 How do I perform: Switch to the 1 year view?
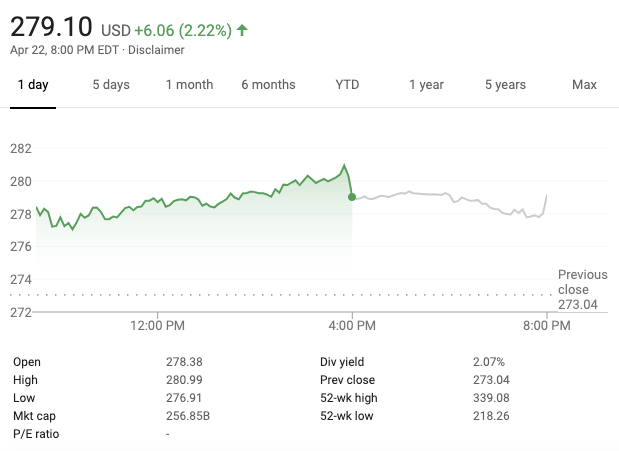[426, 85]
